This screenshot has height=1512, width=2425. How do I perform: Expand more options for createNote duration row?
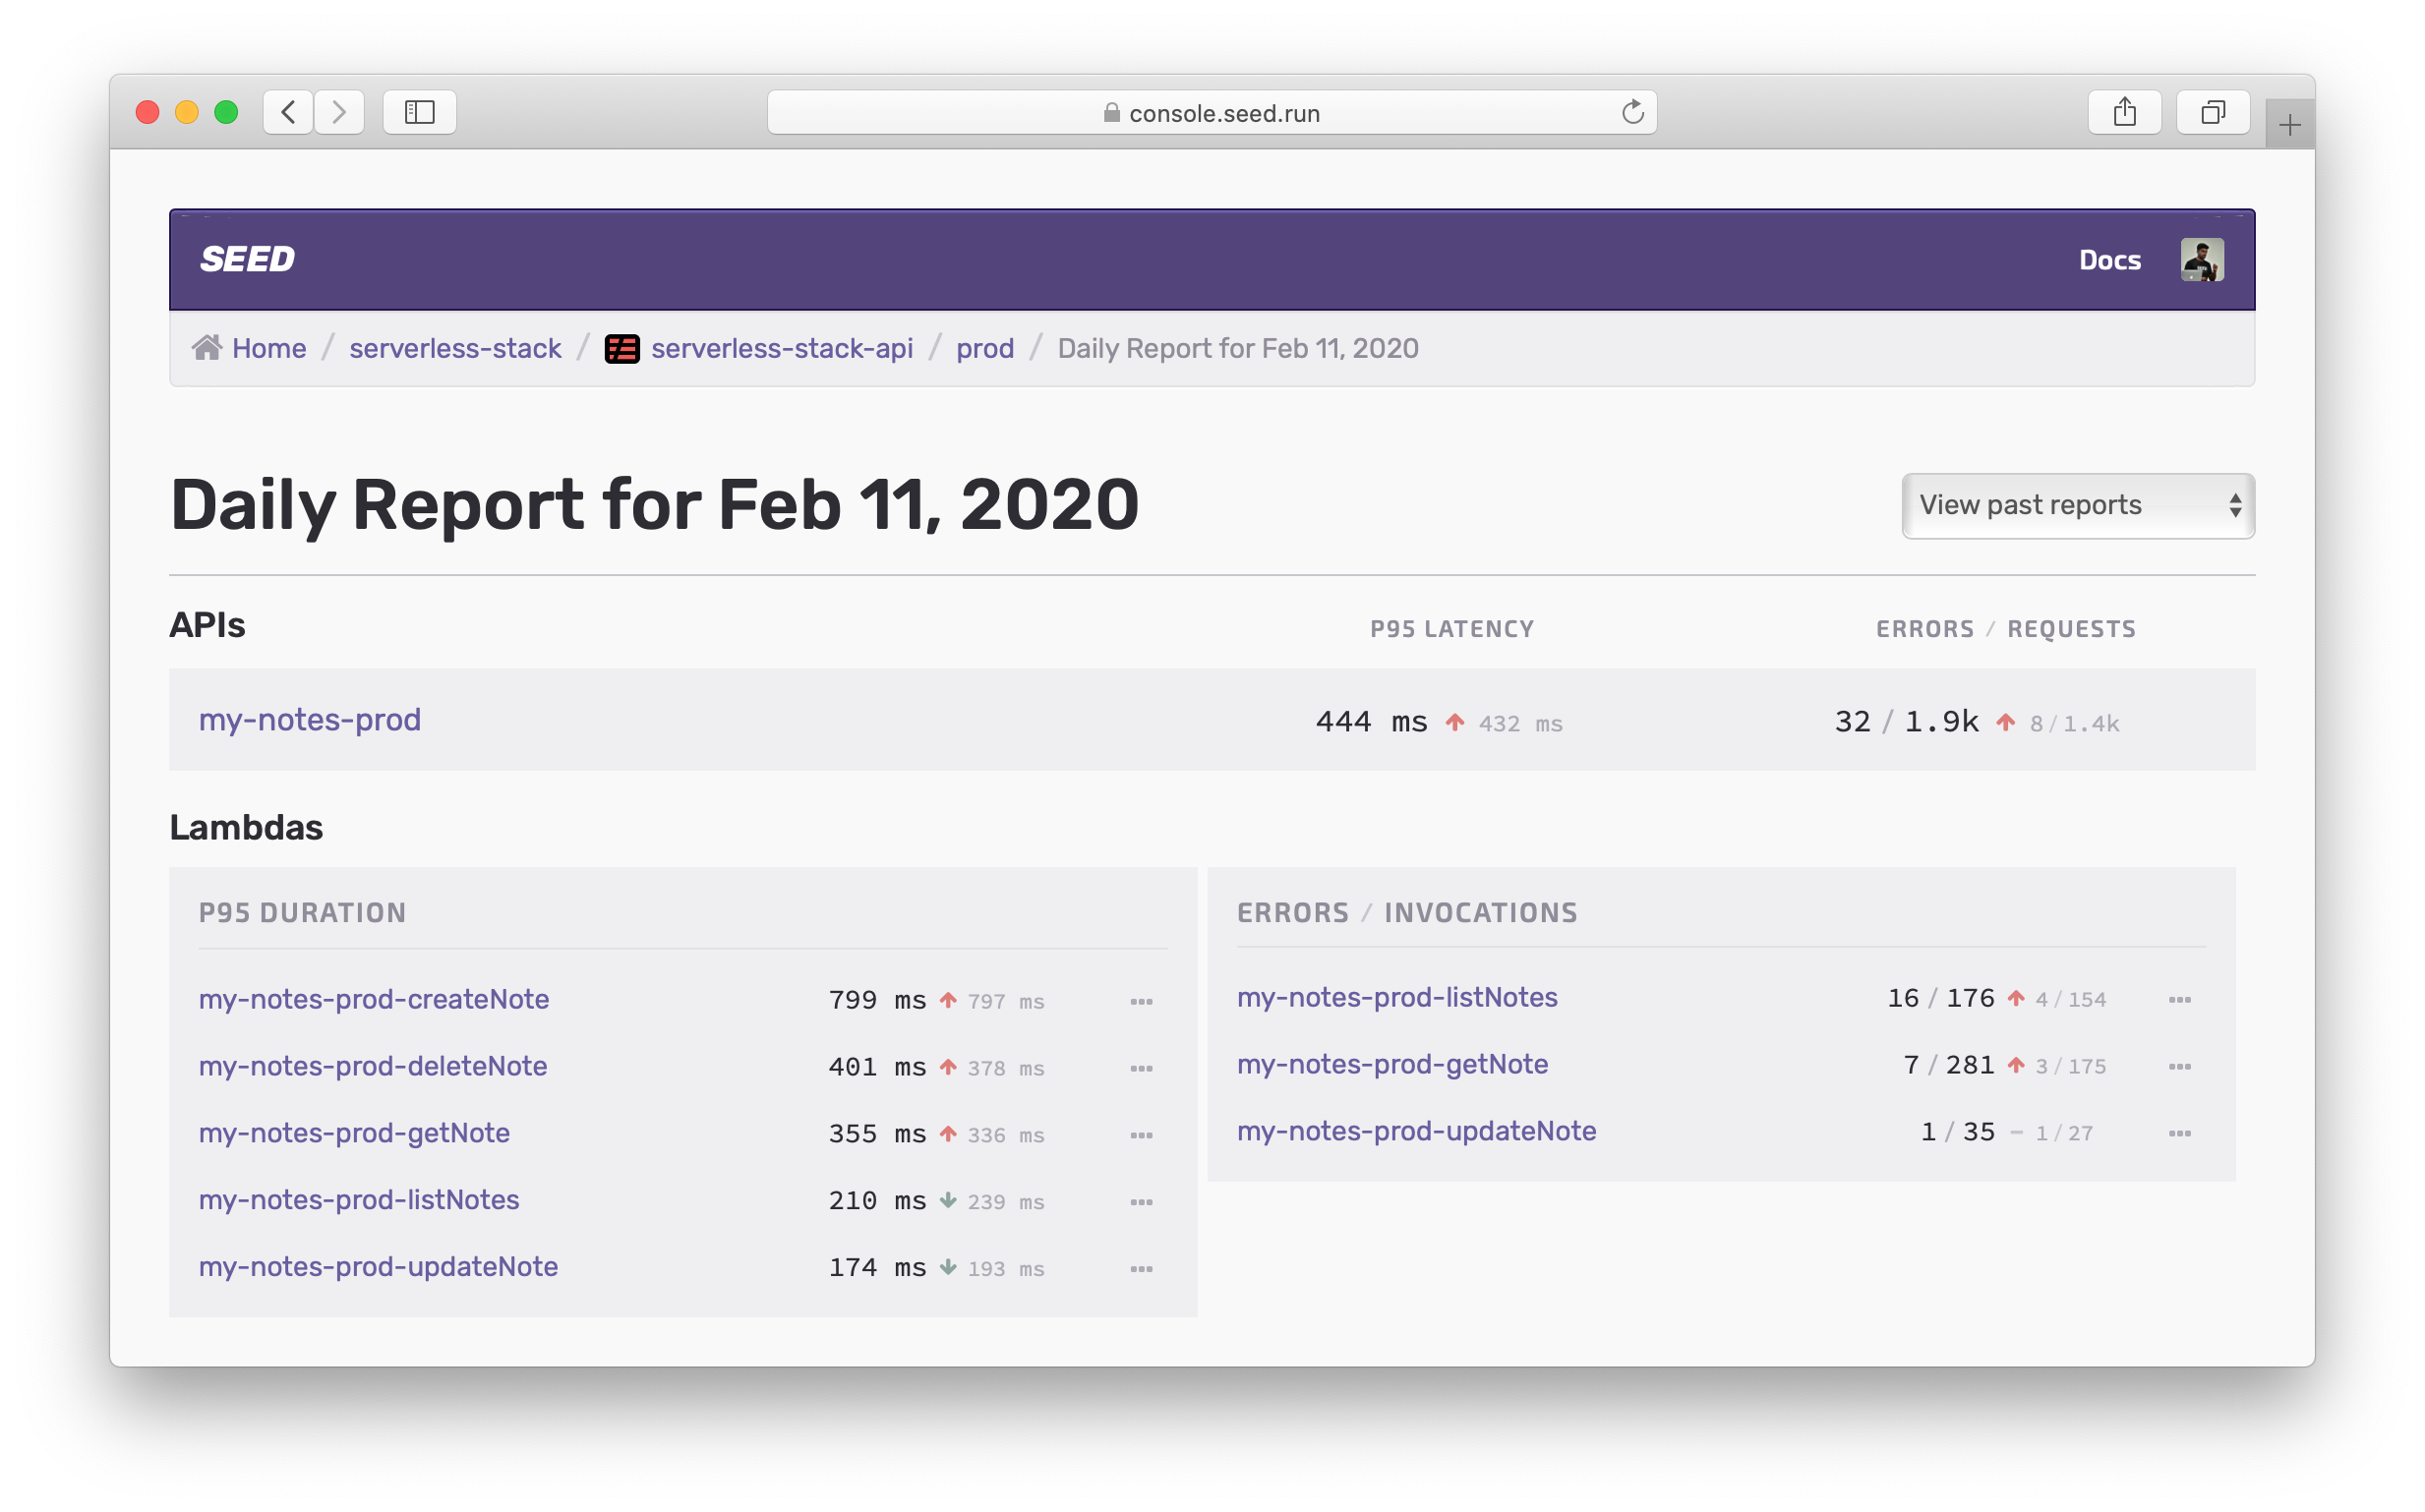tap(1141, 1002)
